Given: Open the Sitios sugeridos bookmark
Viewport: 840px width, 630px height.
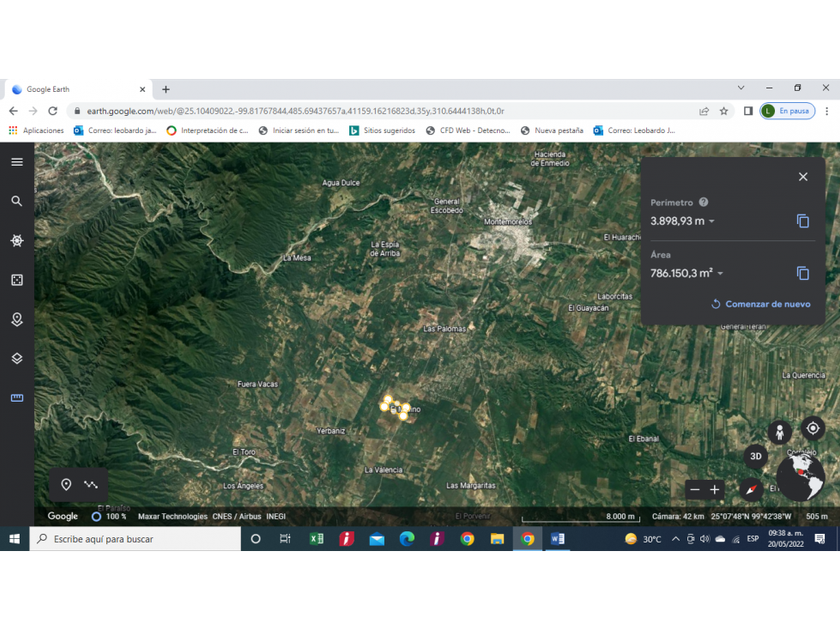Looking at the screenshot, I should click(x=382, y=130).
